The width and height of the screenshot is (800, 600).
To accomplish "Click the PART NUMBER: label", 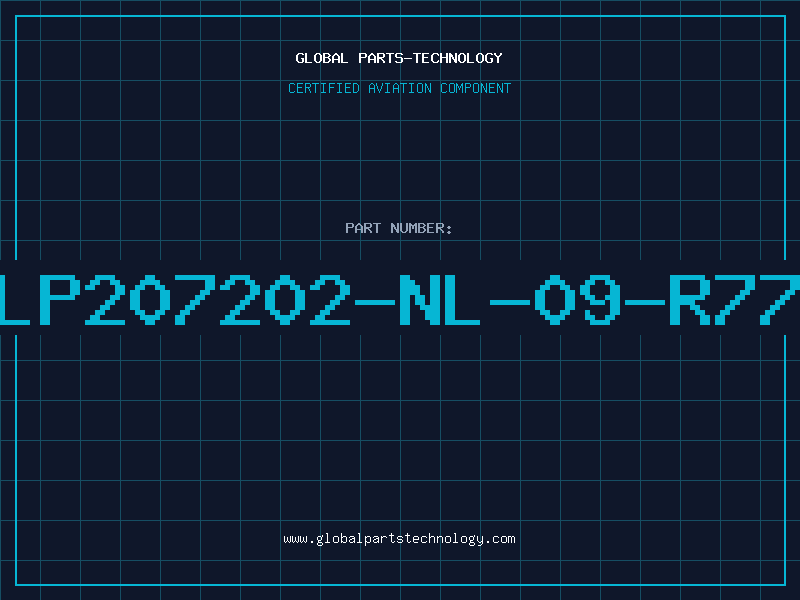I will coord(399,228).
